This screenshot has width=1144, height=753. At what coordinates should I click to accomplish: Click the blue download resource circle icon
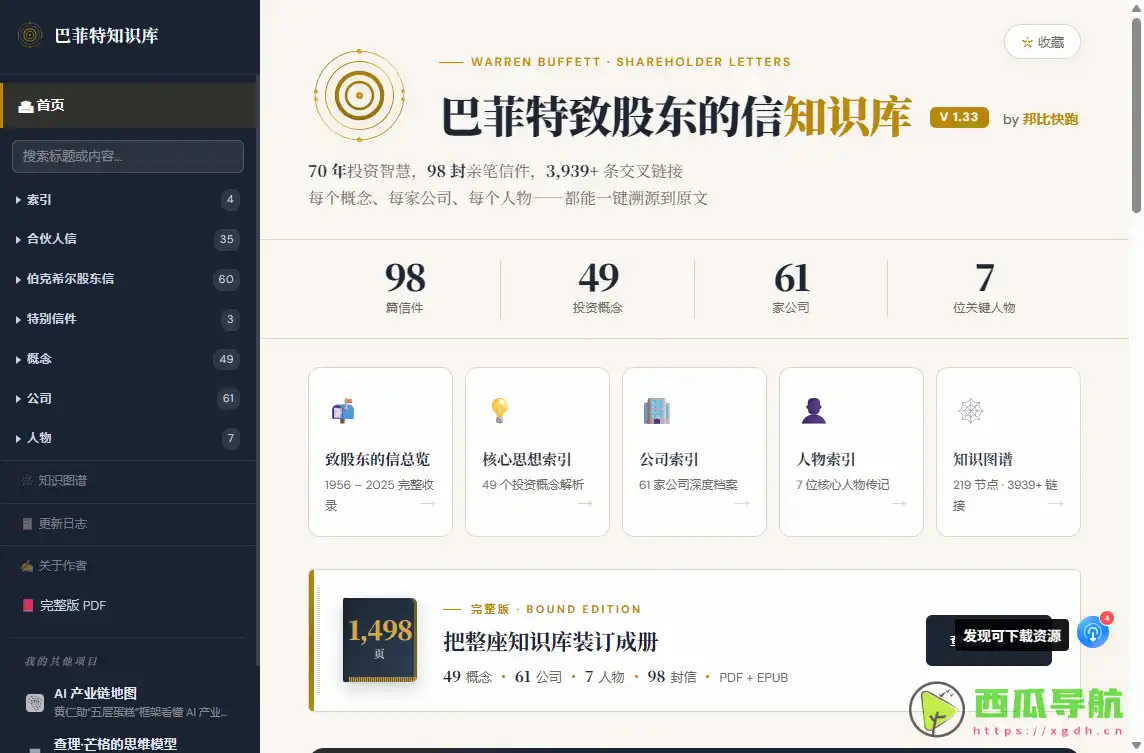(1093, 633)
